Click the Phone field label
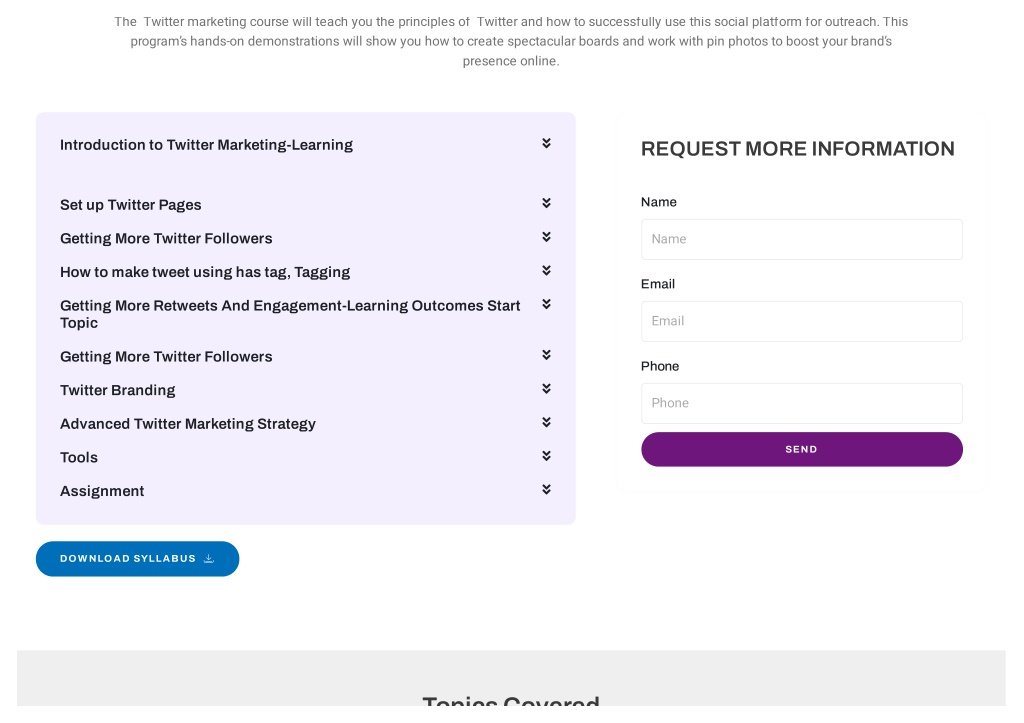The image size is (1024, 723). click(x=660, y=366)
